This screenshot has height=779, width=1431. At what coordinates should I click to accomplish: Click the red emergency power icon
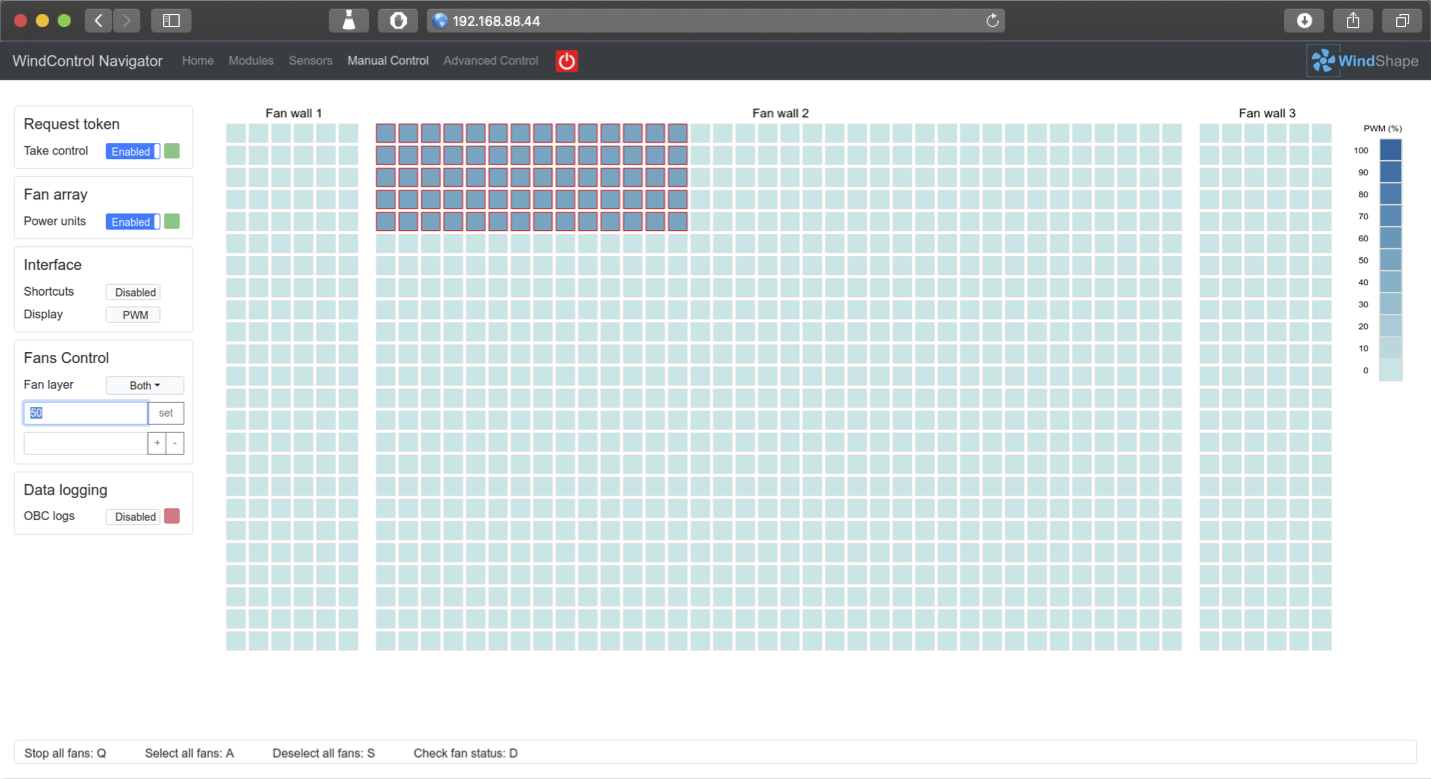click(x=567, y=61)
